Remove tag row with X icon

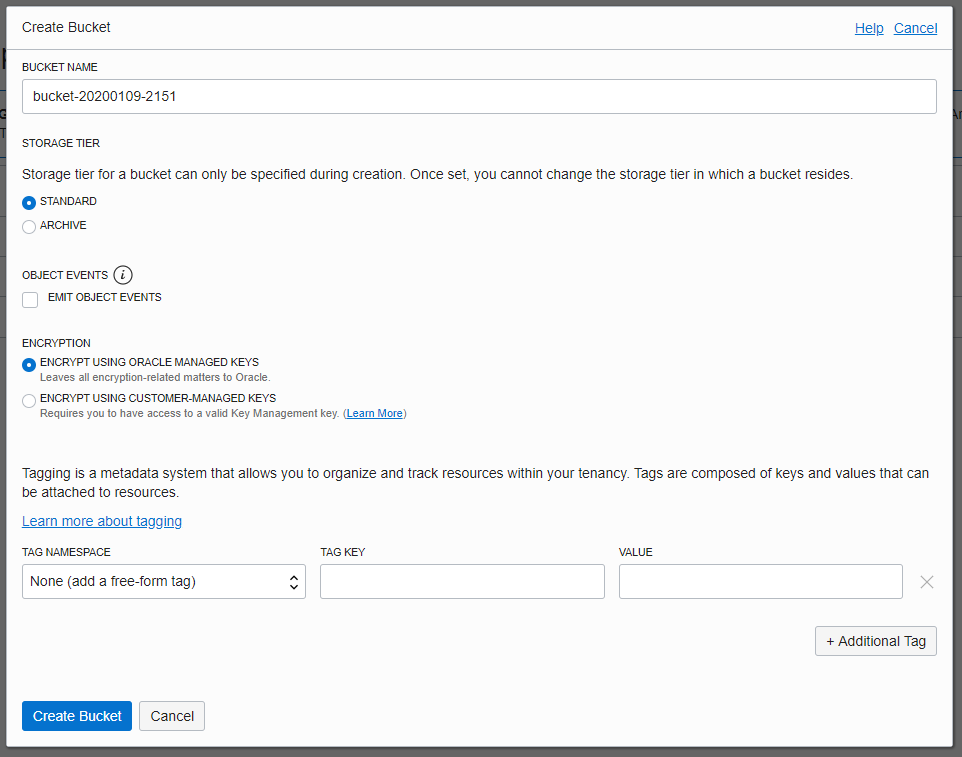[926, 582]
